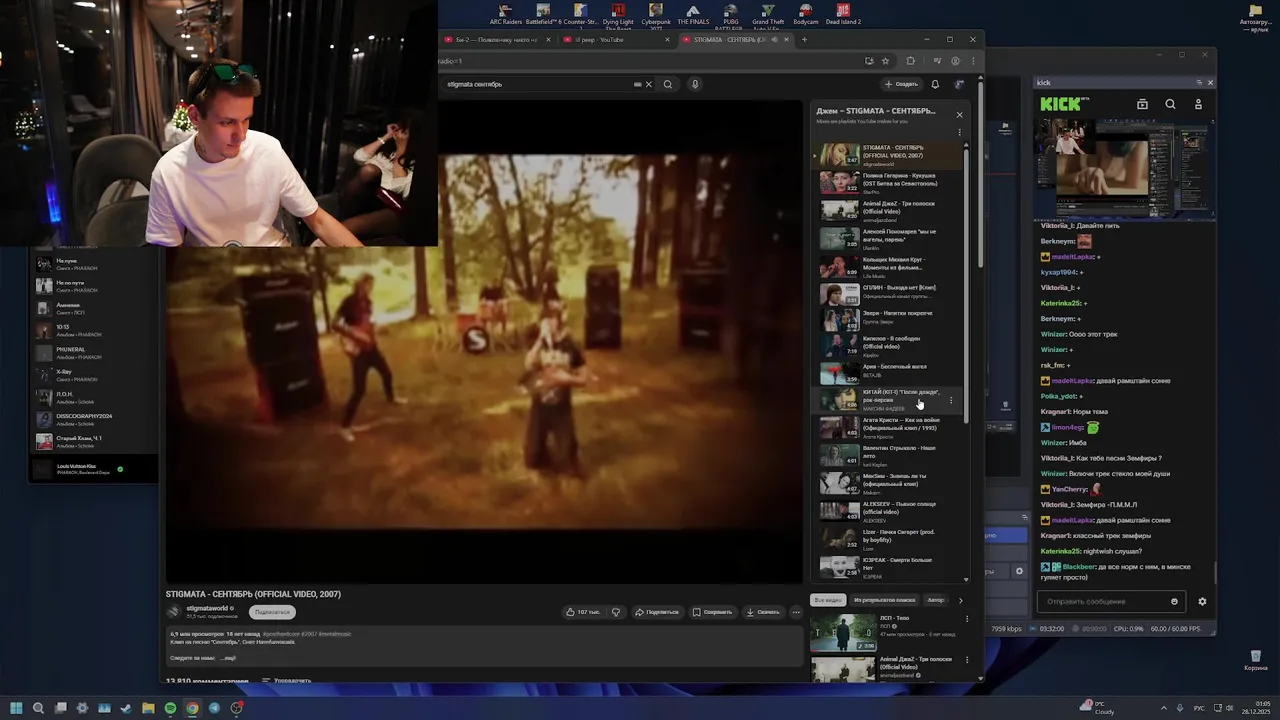
Task: Open Windows Start menu
Action: point(16,708)
